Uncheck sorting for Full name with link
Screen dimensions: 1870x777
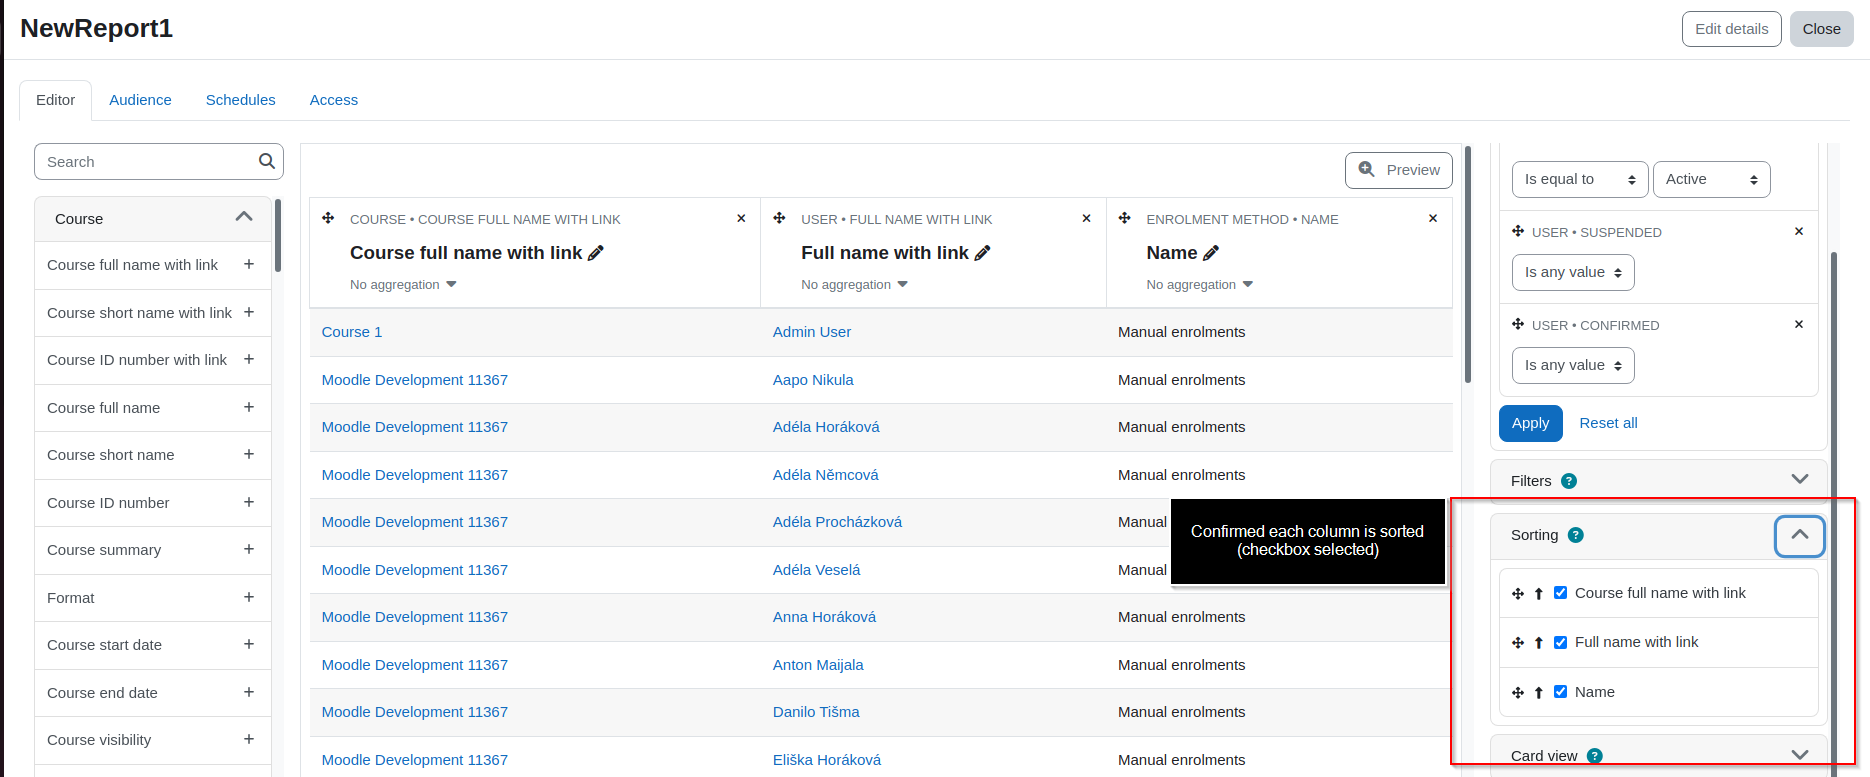click(x=1560, y=642)
